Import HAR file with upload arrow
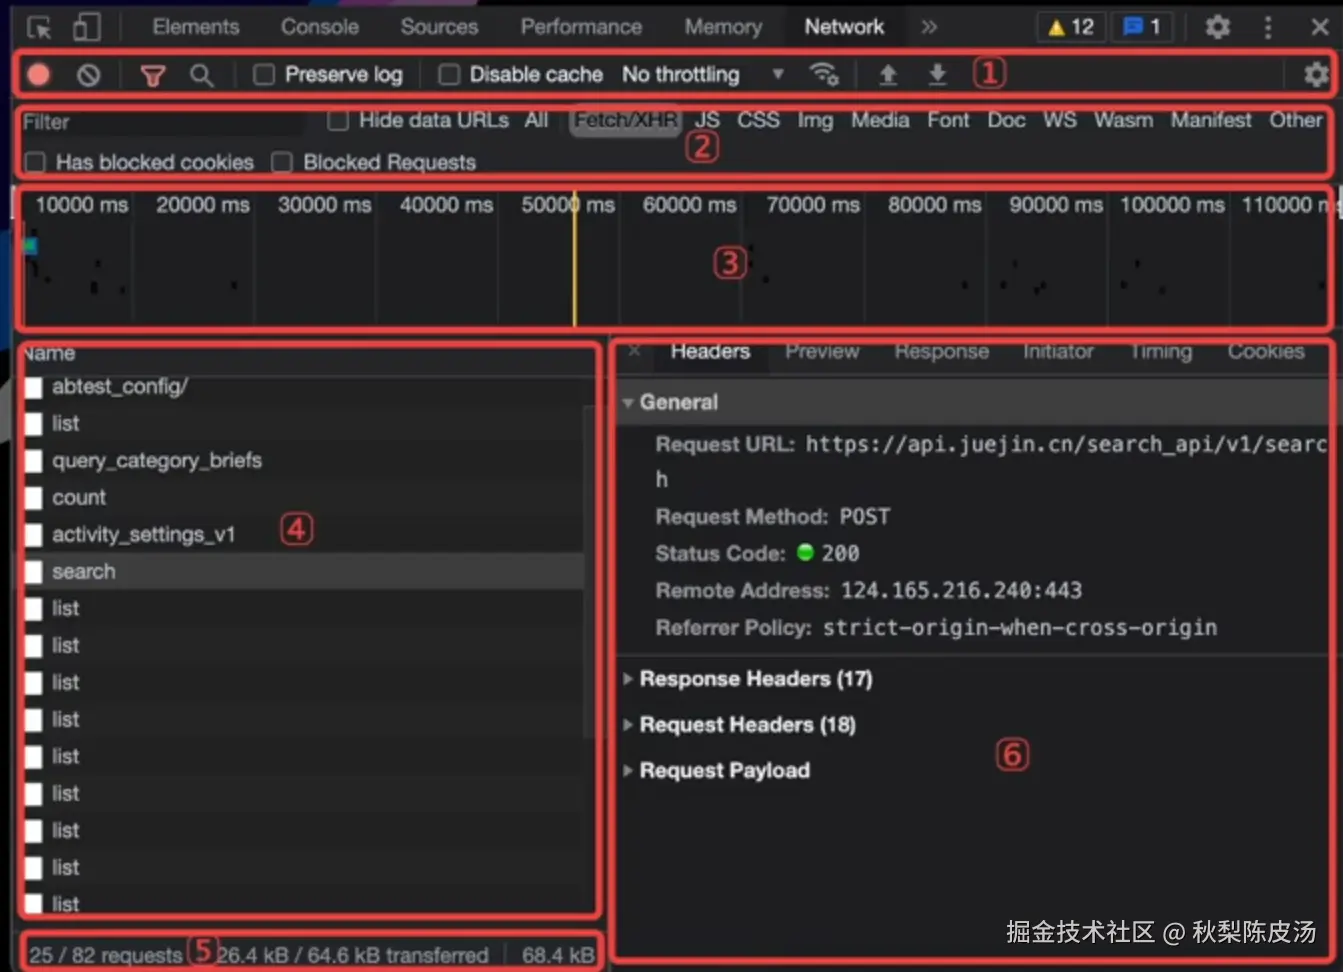 (x=888, y=74)
